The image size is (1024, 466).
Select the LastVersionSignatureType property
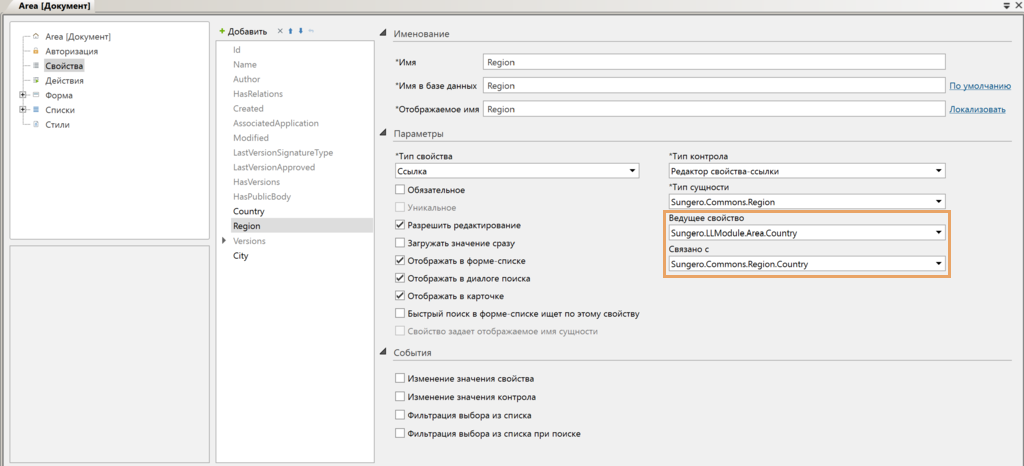(x=283, y=153)
